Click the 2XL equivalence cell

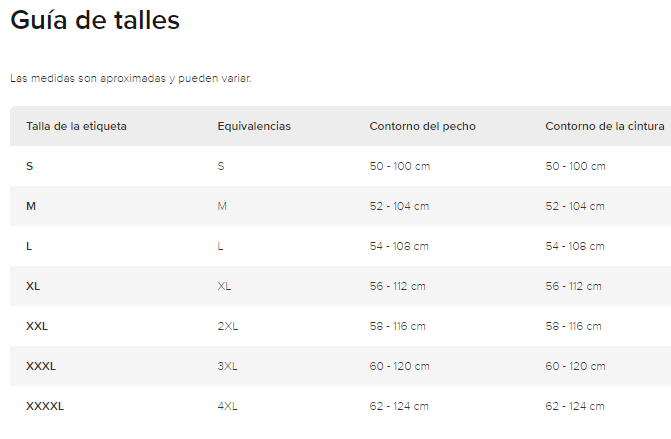tap(227, 326)
